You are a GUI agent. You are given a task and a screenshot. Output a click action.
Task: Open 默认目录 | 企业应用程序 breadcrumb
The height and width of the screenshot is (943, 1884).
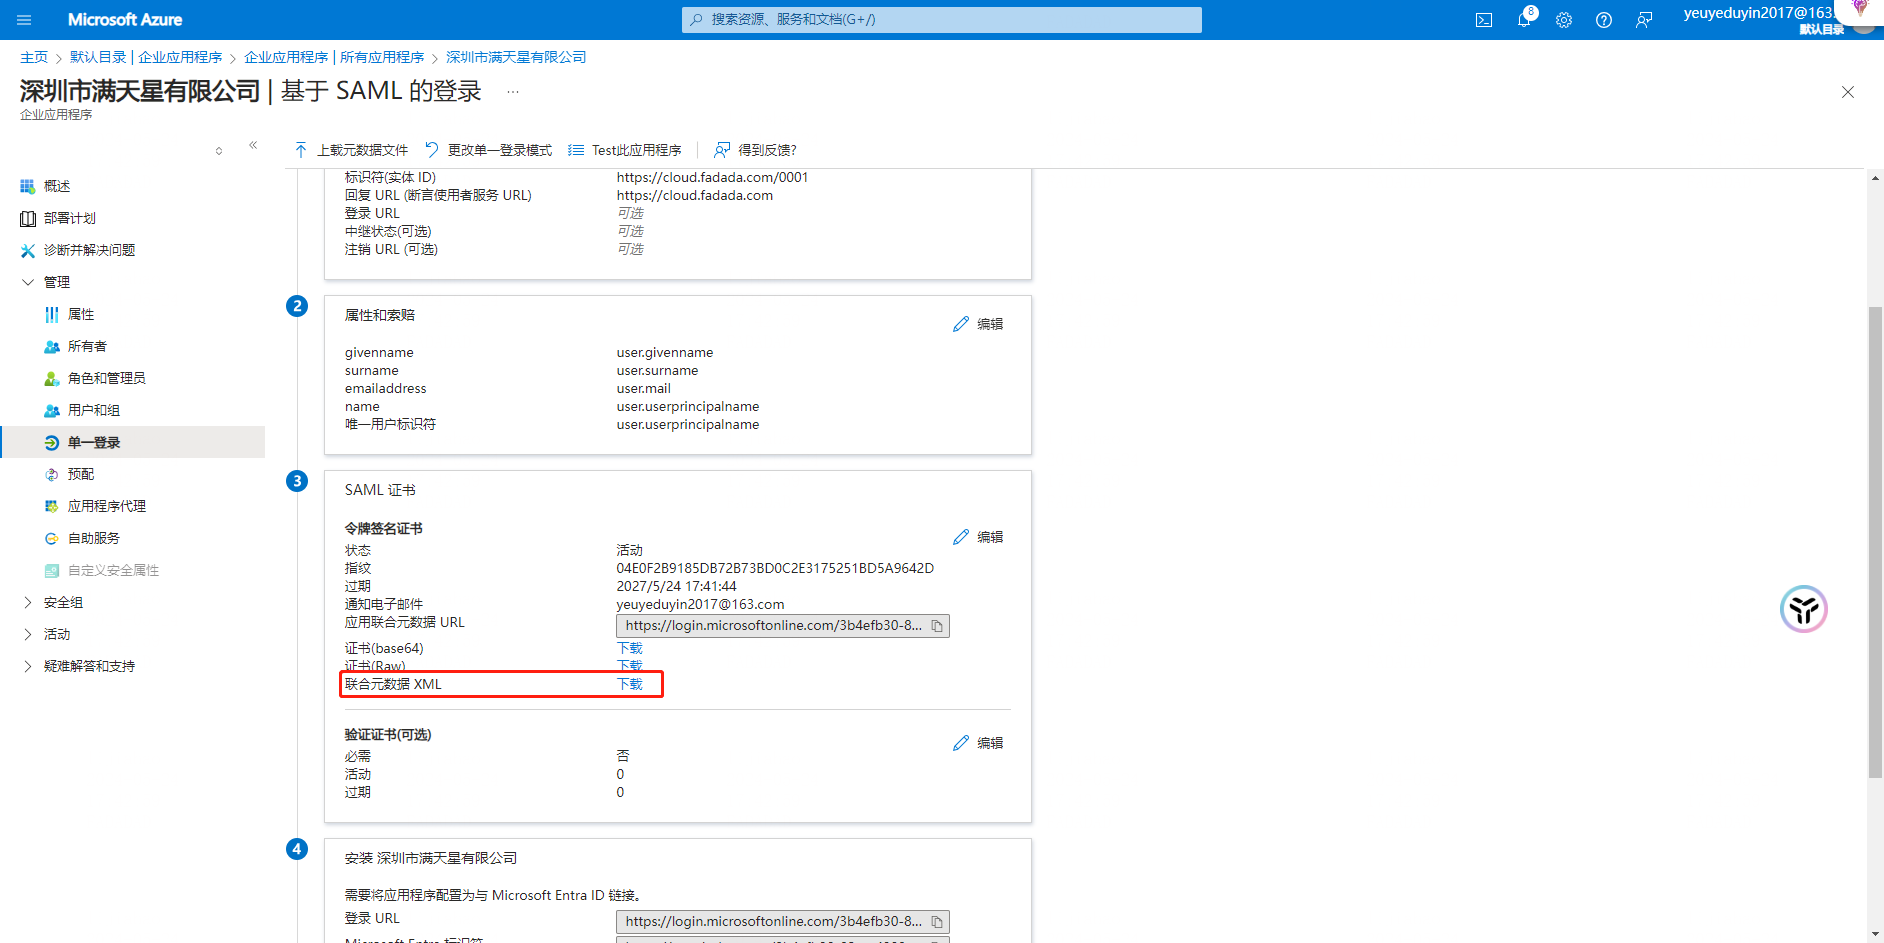click(146, 57)
